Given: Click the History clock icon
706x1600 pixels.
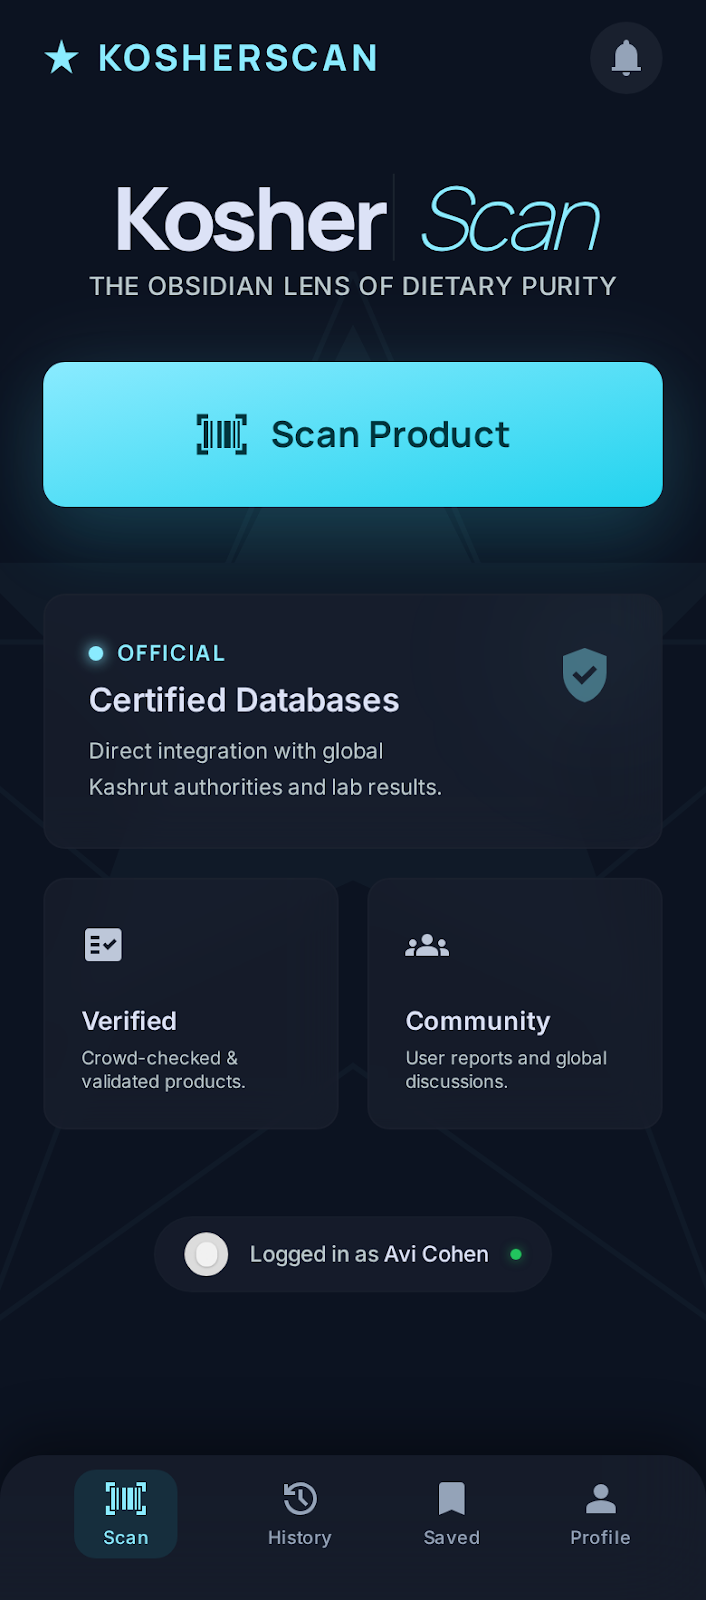Looking at the screenshot, I should 300,1498.
